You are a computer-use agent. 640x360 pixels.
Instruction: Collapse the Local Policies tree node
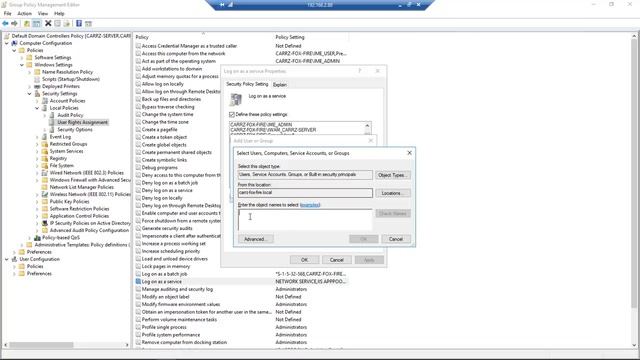37,108
